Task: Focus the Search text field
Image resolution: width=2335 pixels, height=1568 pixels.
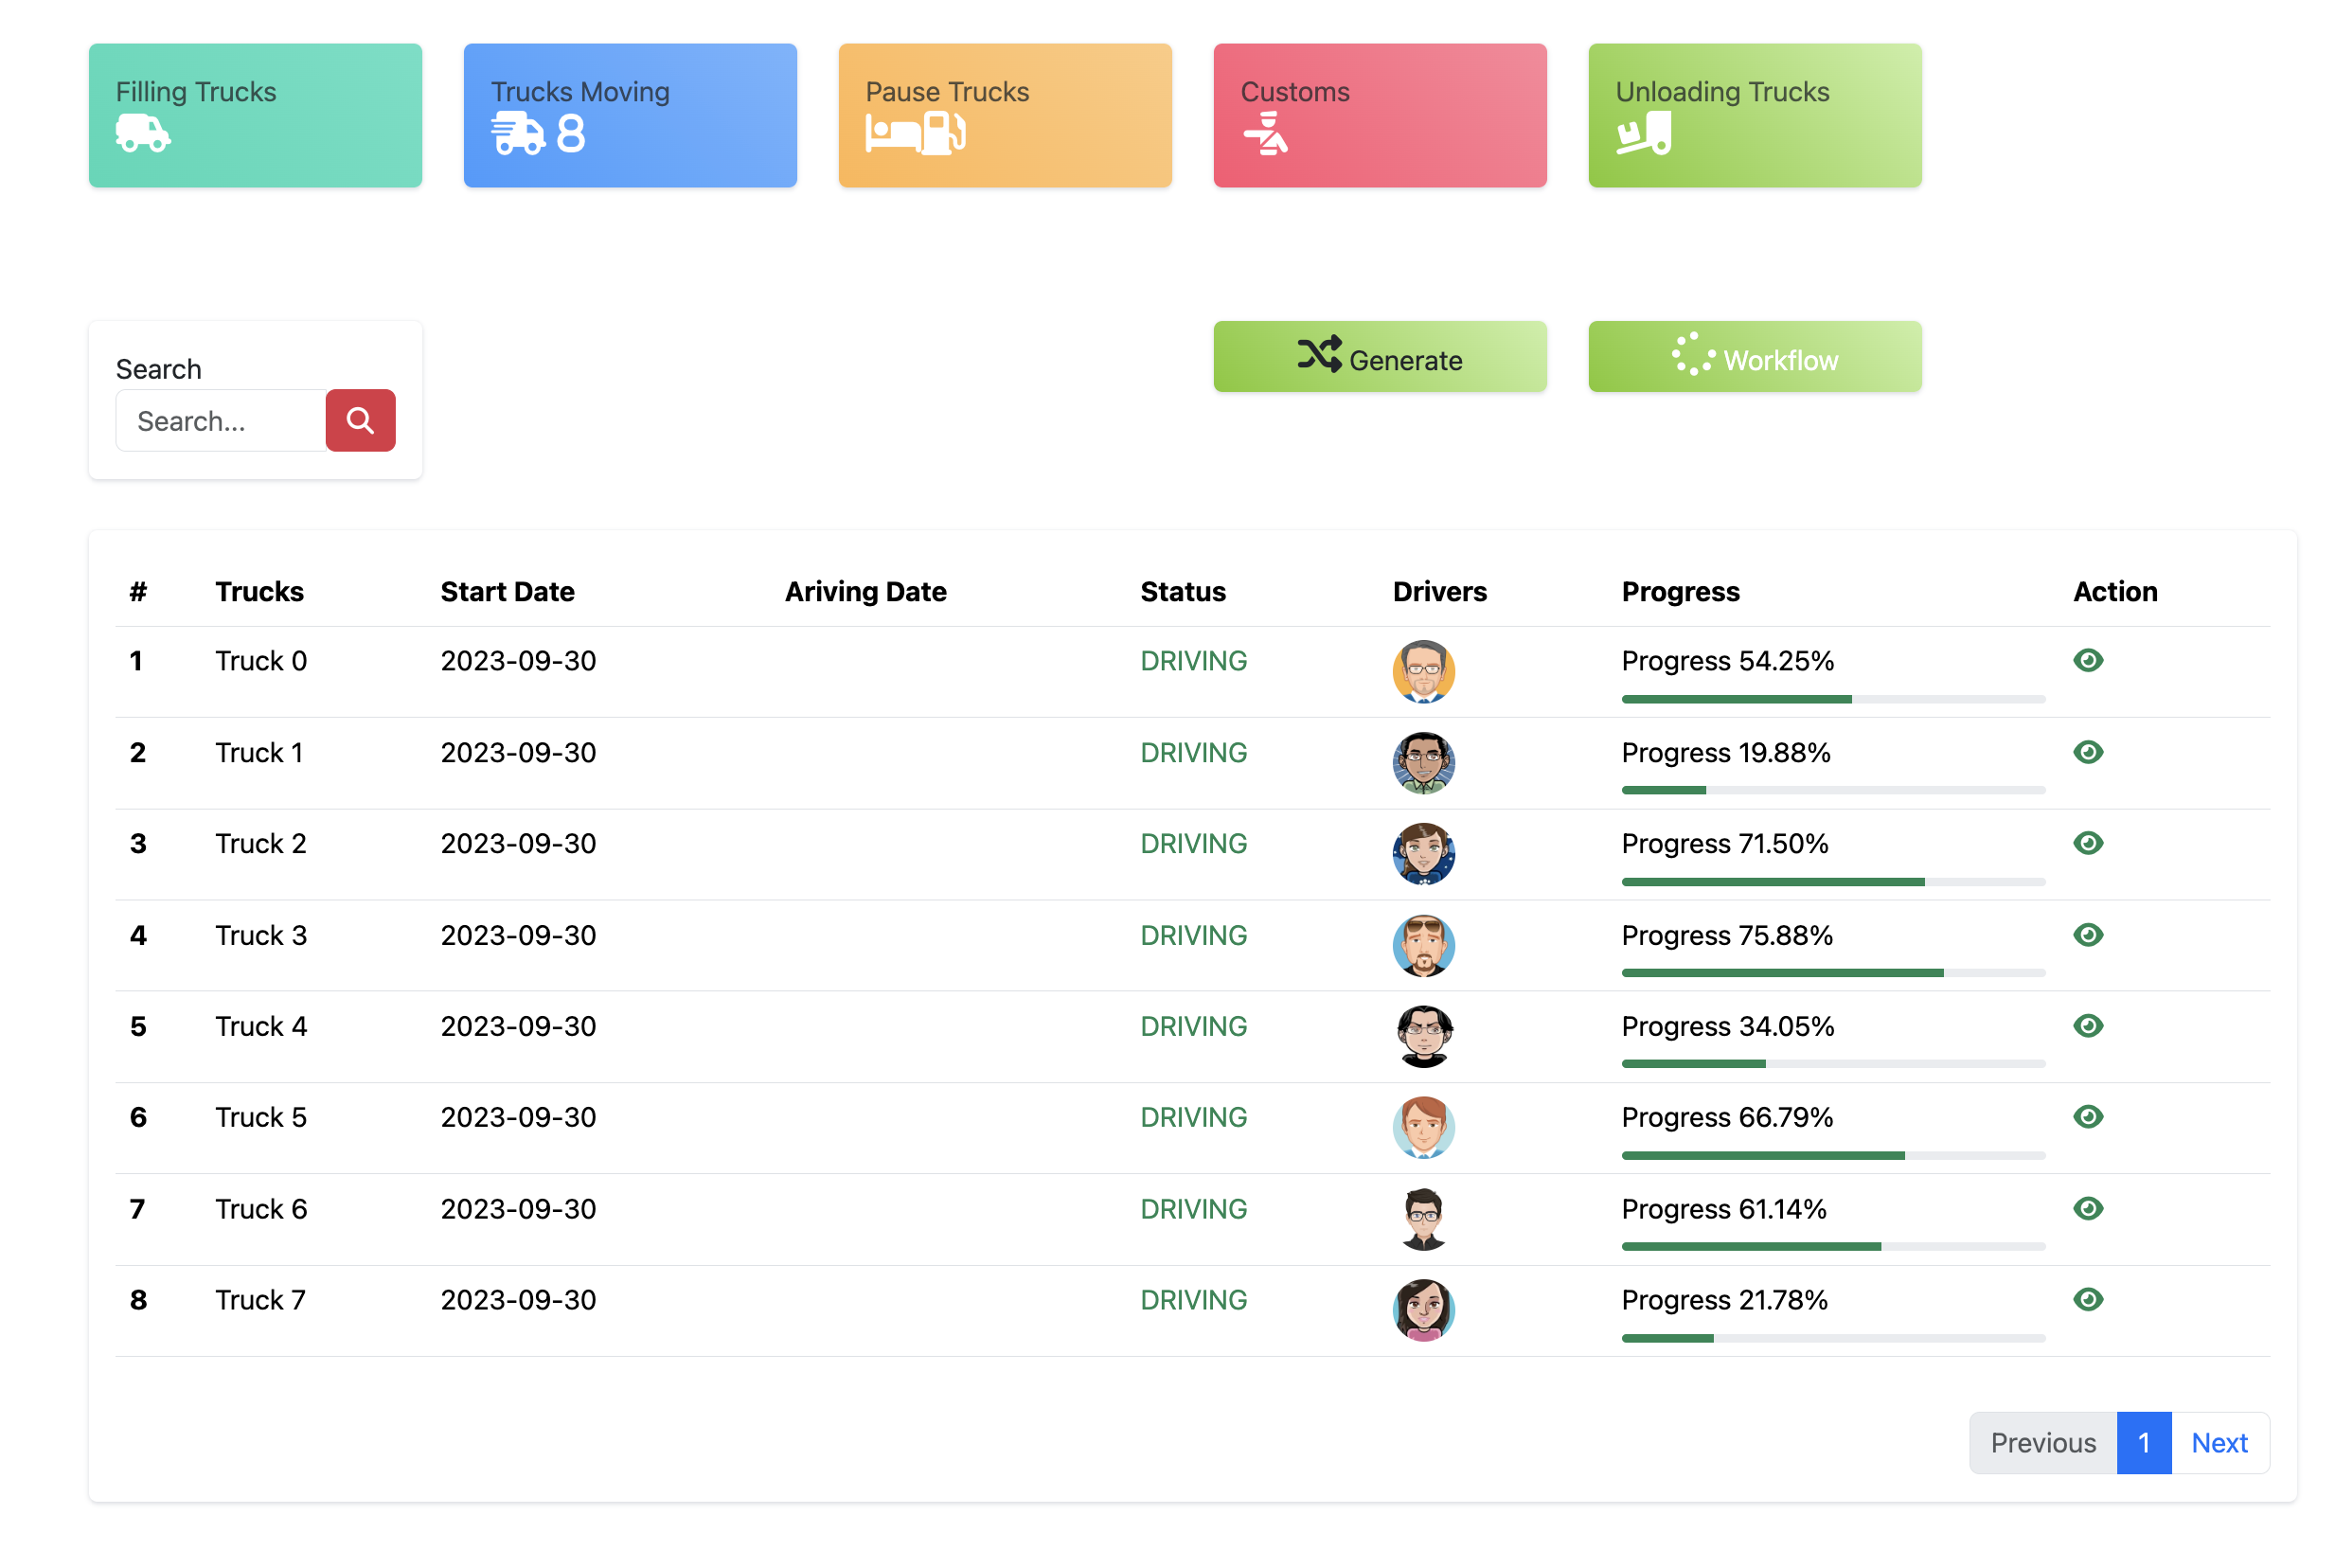Action: pos(221,421)
